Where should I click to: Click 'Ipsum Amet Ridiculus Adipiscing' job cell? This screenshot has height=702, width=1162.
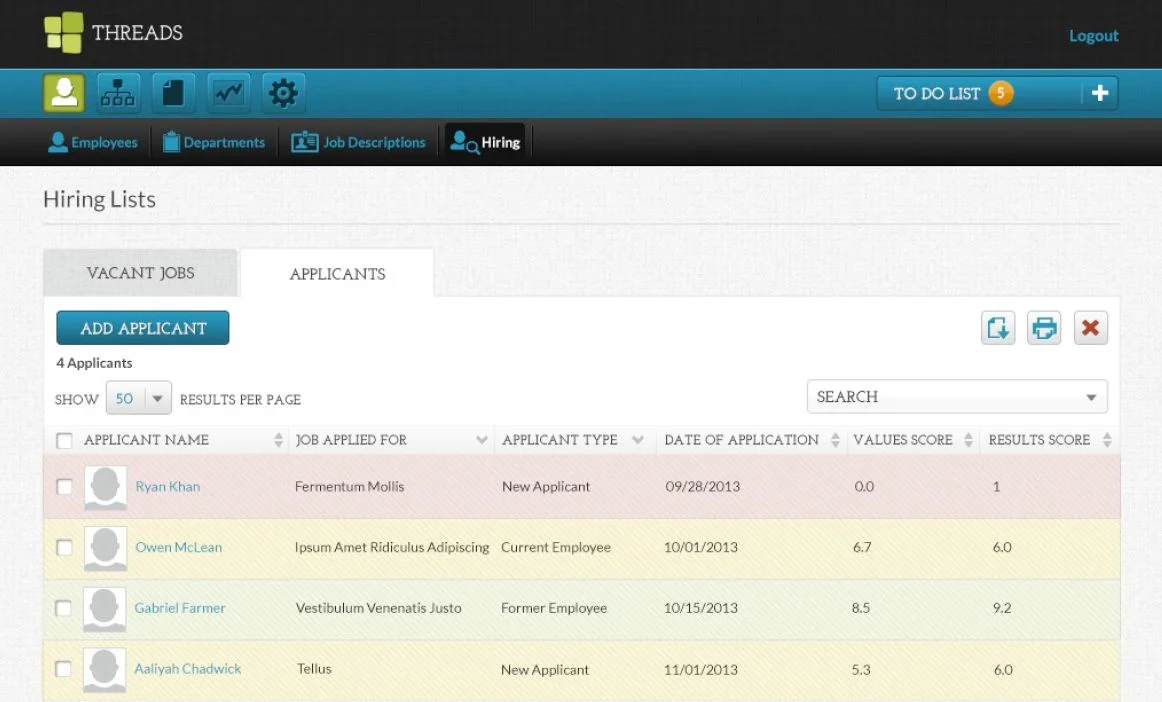pos(392,548)
